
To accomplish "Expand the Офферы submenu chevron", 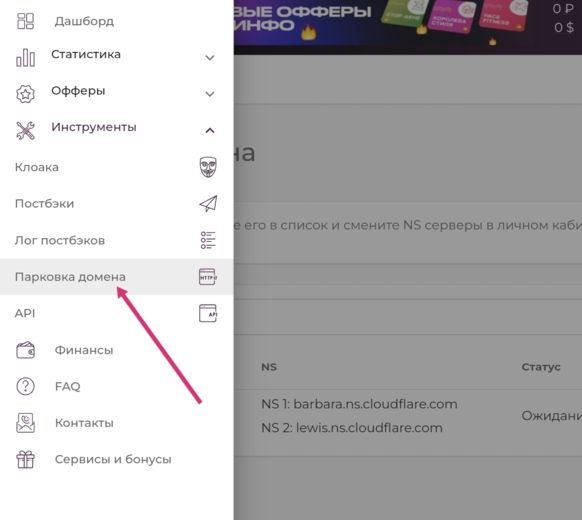I will (x=210, y=94).
